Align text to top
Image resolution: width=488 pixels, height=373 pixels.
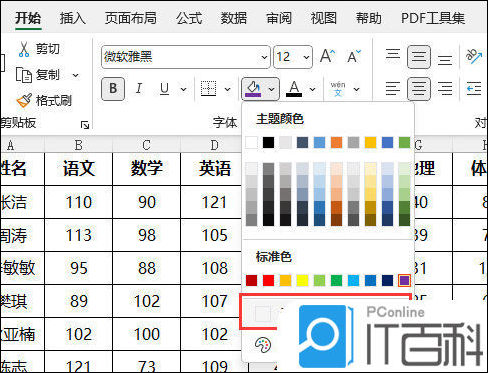(393, 54)
